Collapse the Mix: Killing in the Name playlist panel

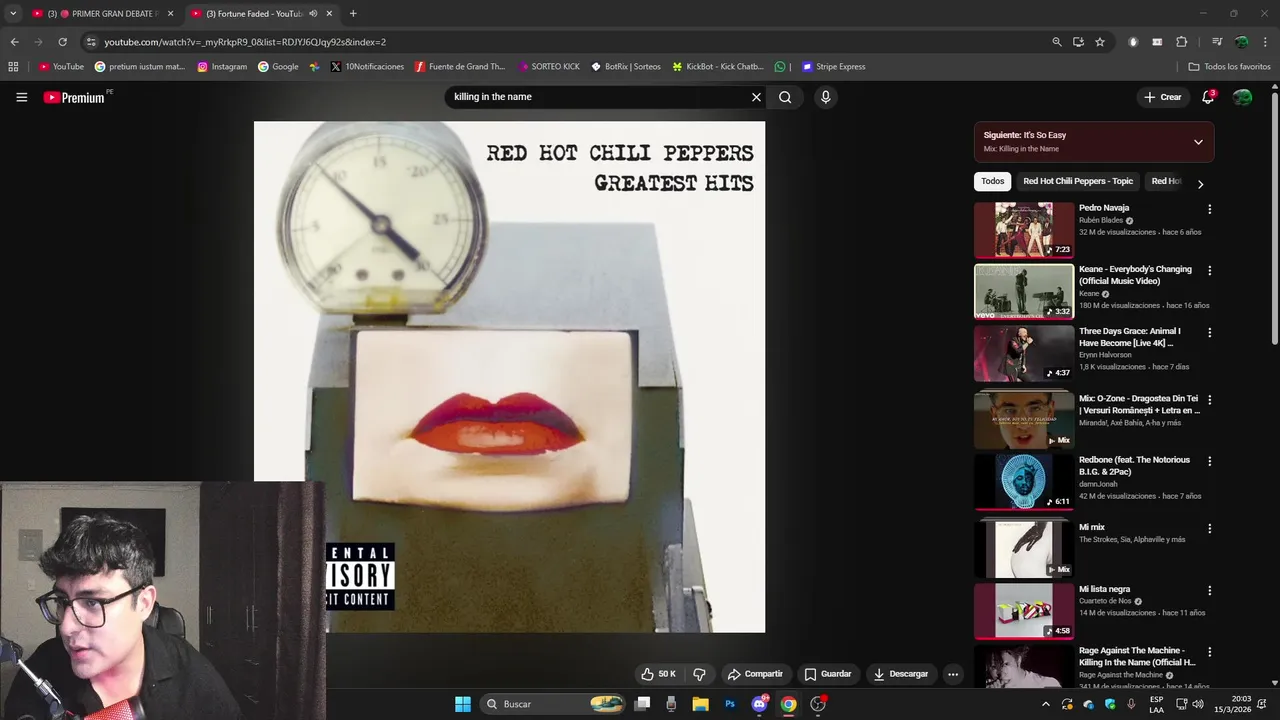[1198, 142]
